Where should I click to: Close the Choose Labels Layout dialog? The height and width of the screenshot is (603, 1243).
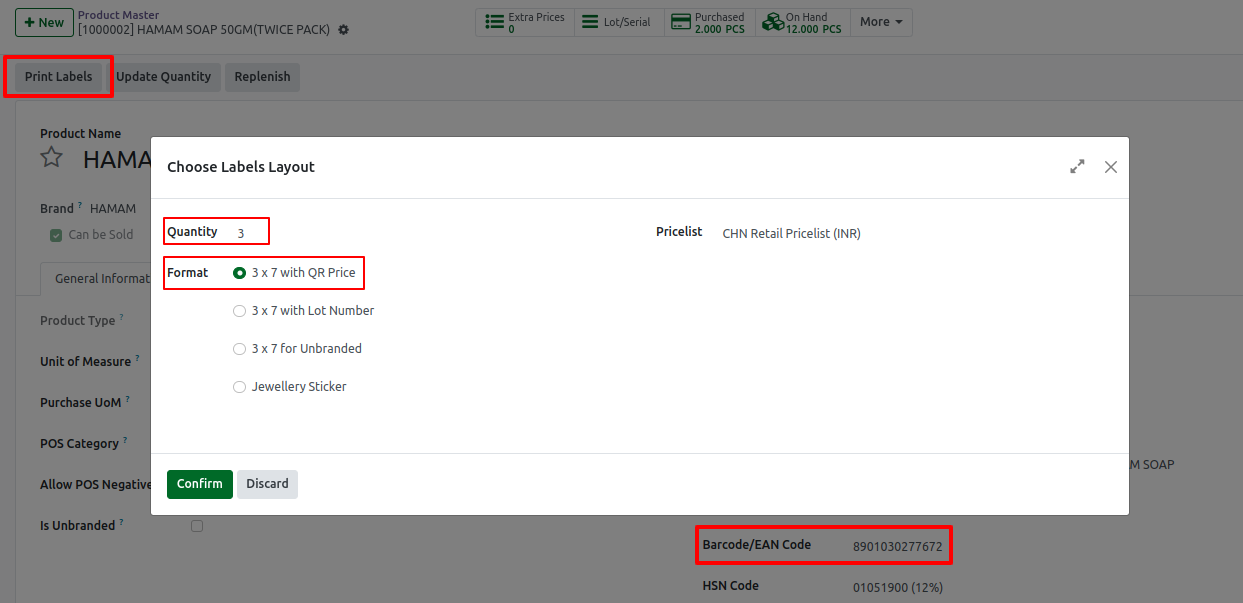click(x=1111, y=167)
